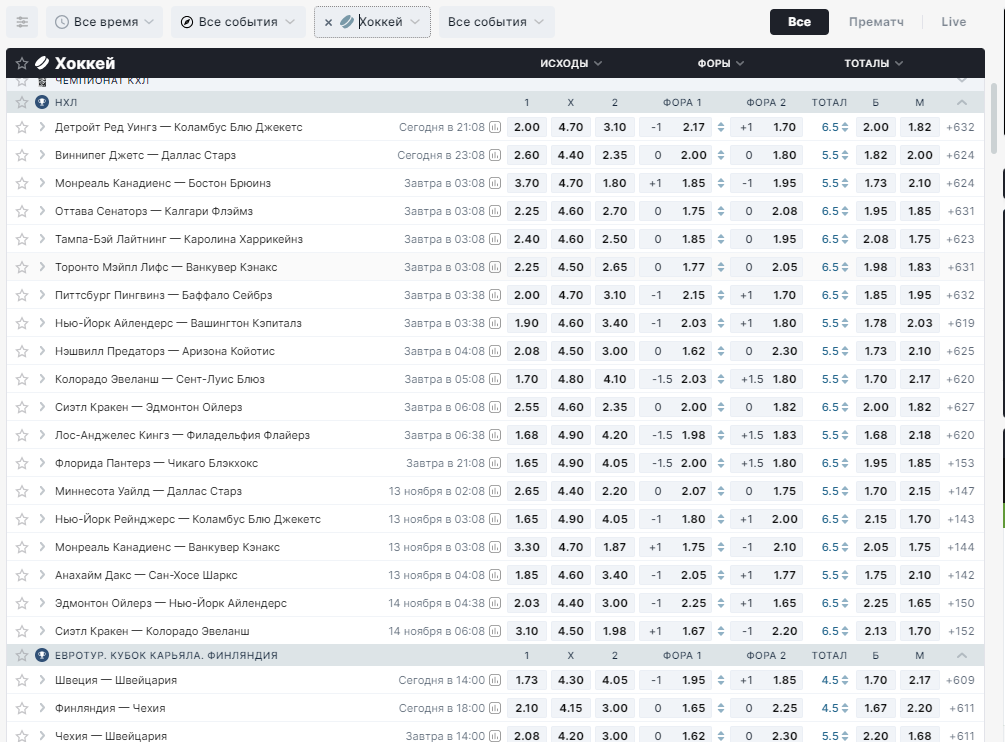
Task: Star the Монреаль Канадиенс — Бостон Брюинз match
Action: pyautogui.click(x=22, y=183)
